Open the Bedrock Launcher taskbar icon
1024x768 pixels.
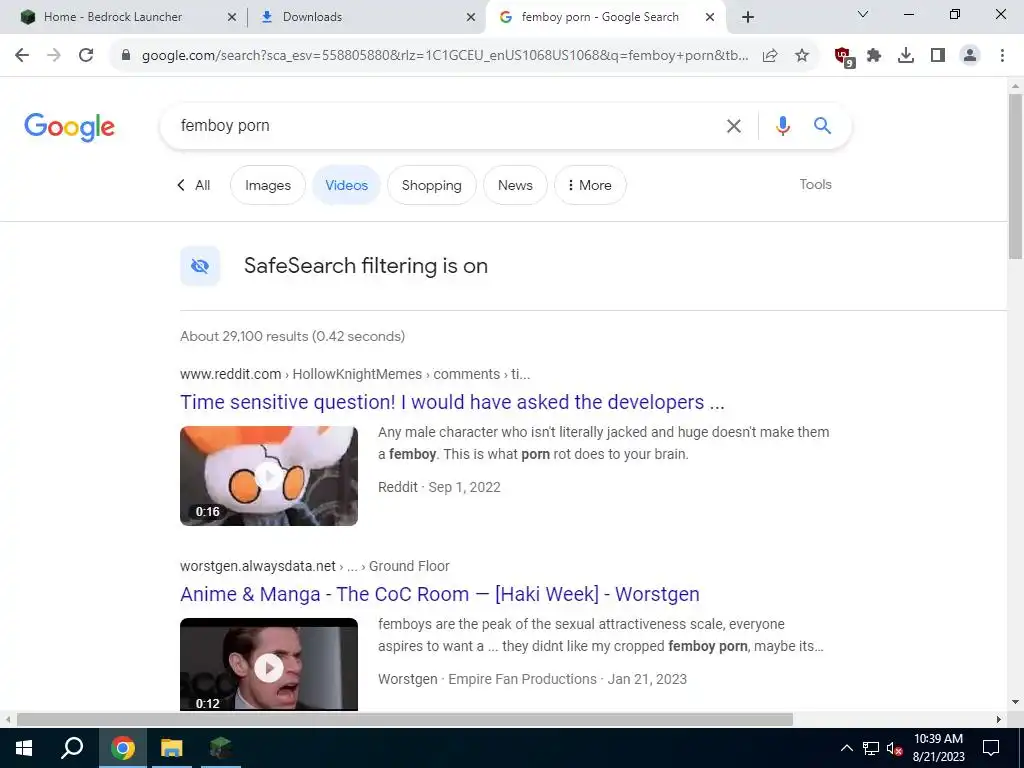[x=221, y=748]
